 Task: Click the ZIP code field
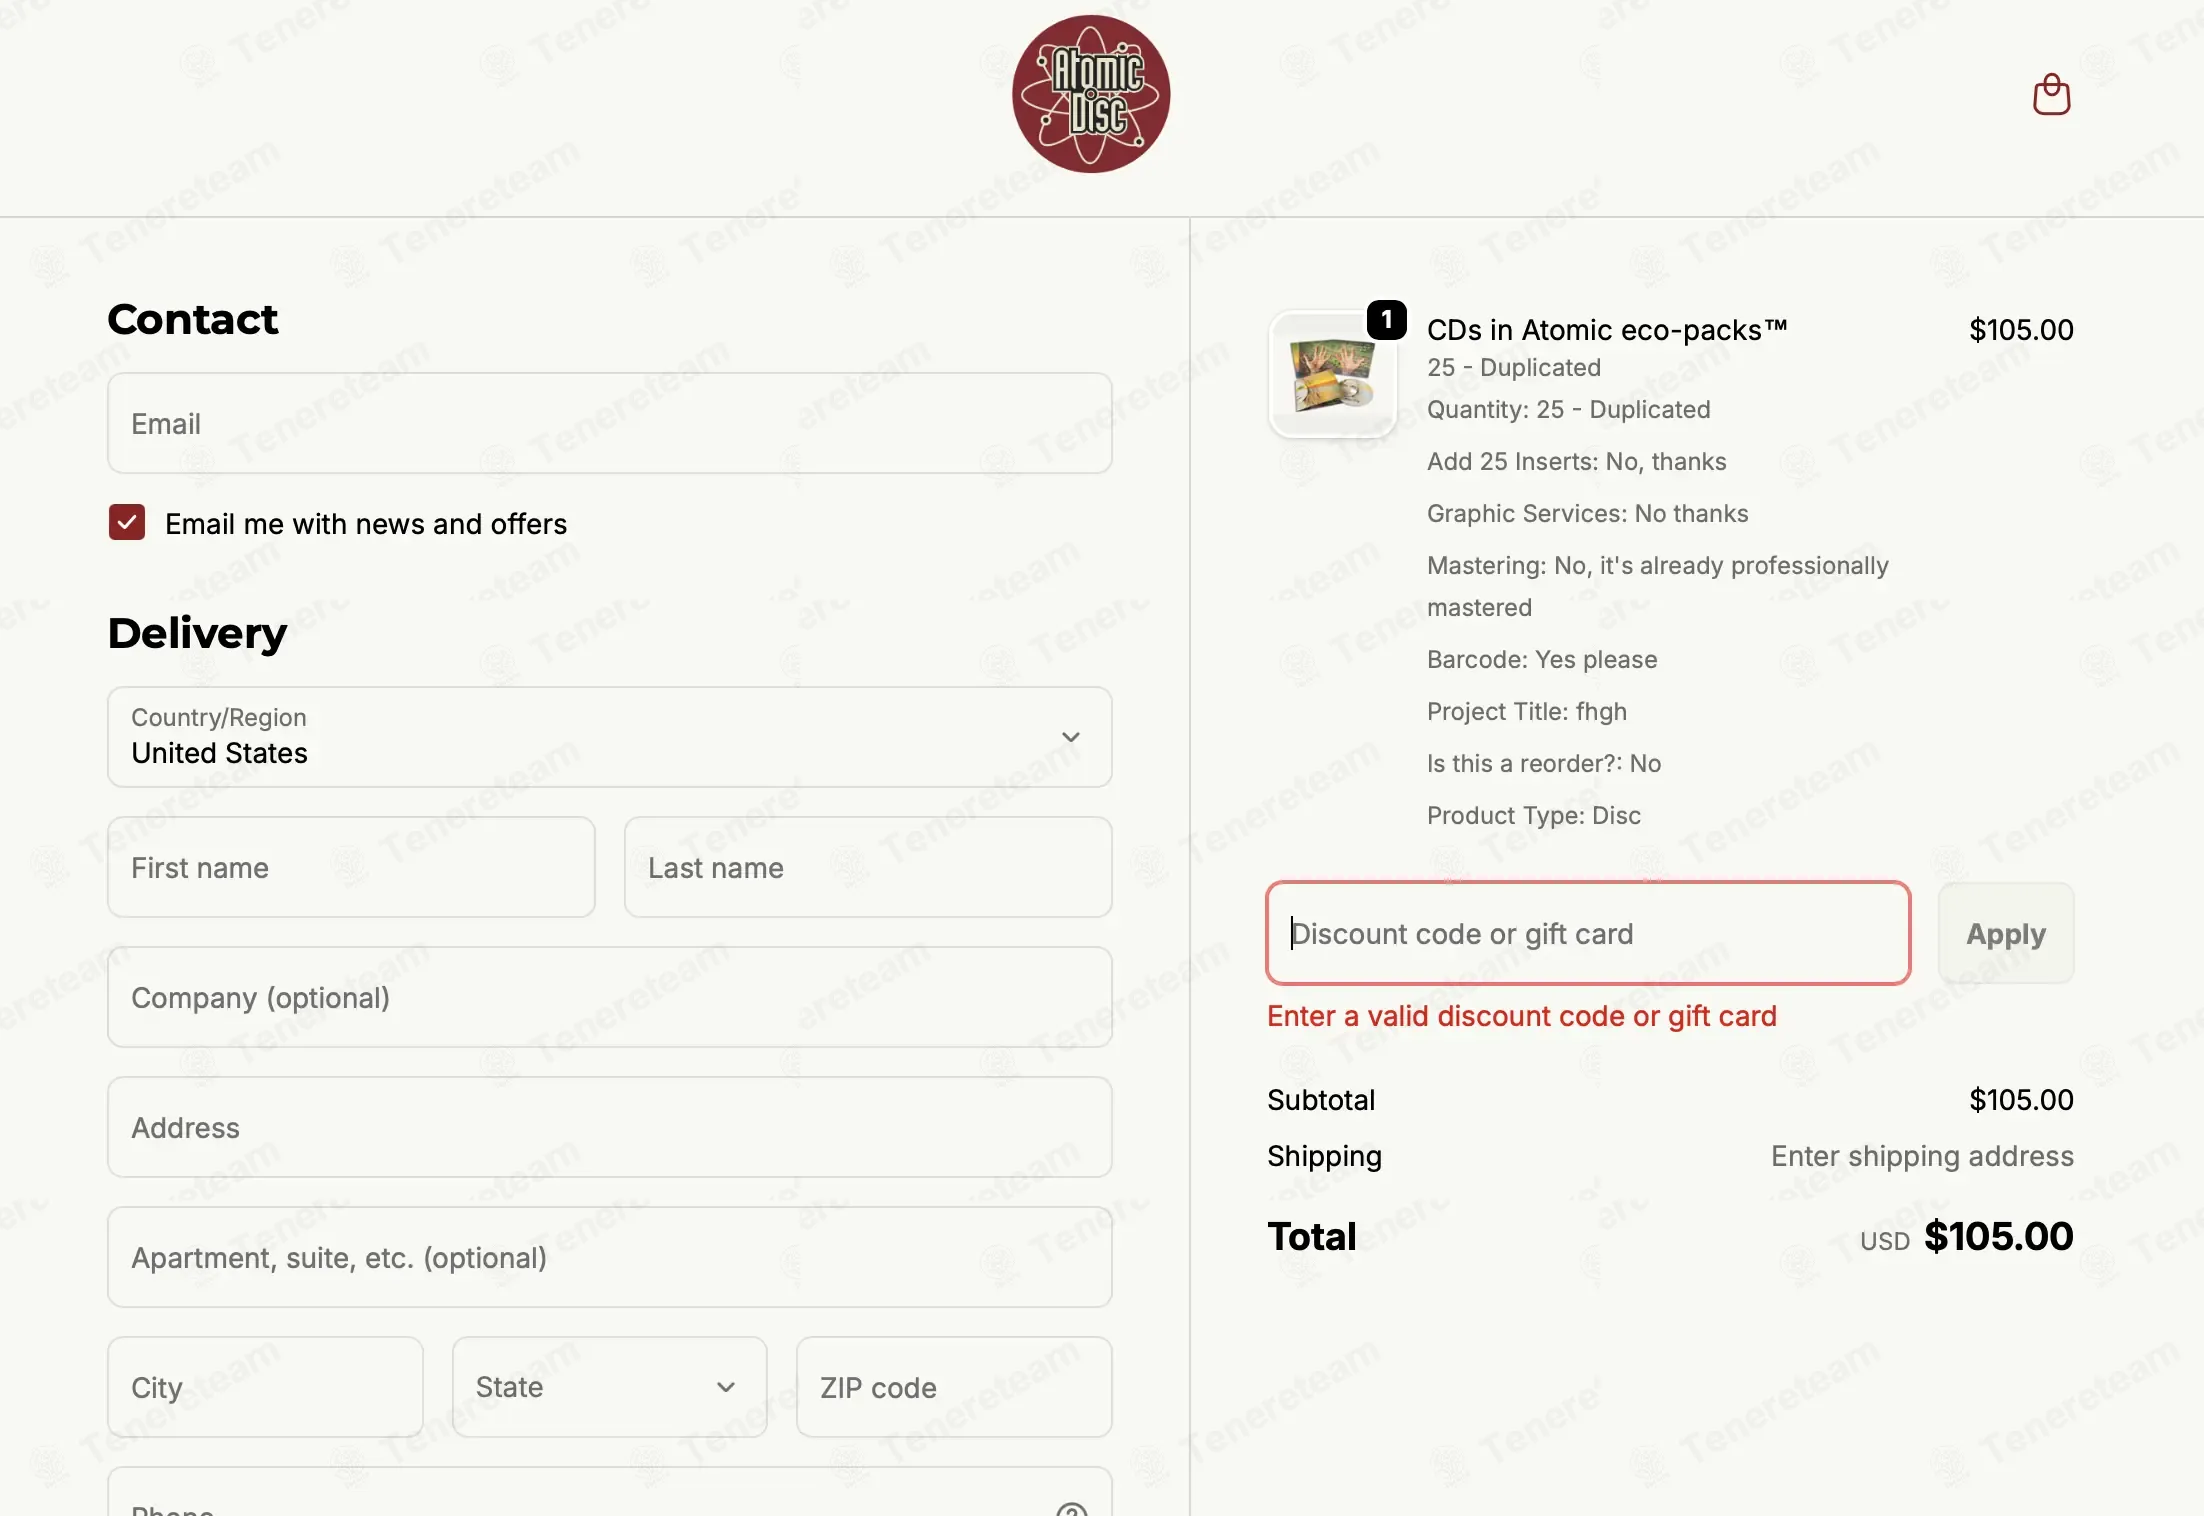tap(954, 1387)
